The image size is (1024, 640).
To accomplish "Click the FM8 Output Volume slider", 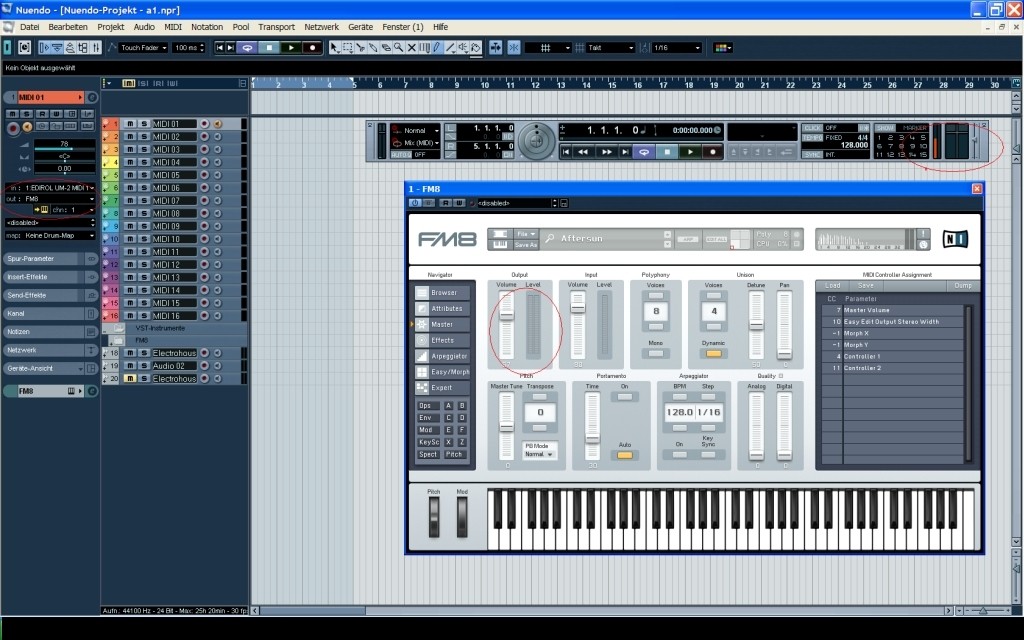I will 506,325.
